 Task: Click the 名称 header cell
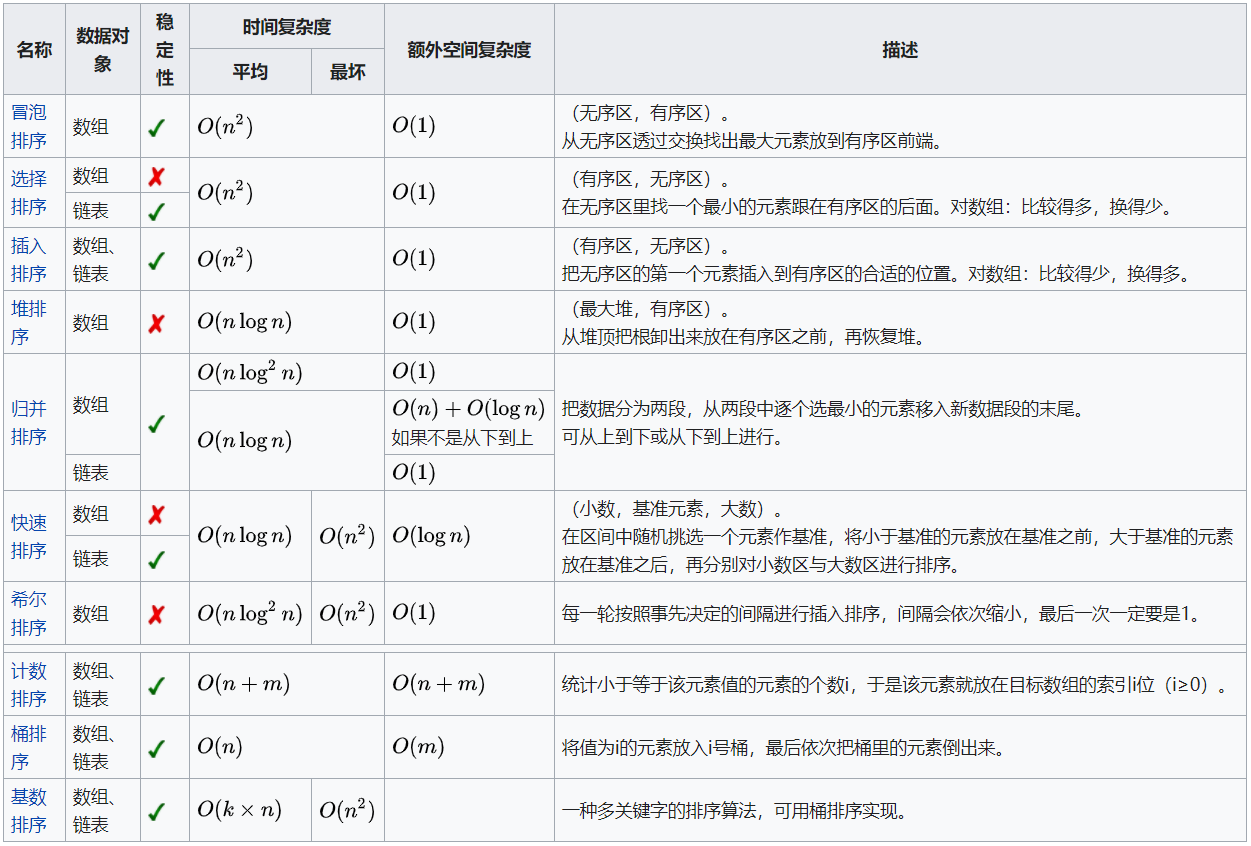click(x=33, y=48)
